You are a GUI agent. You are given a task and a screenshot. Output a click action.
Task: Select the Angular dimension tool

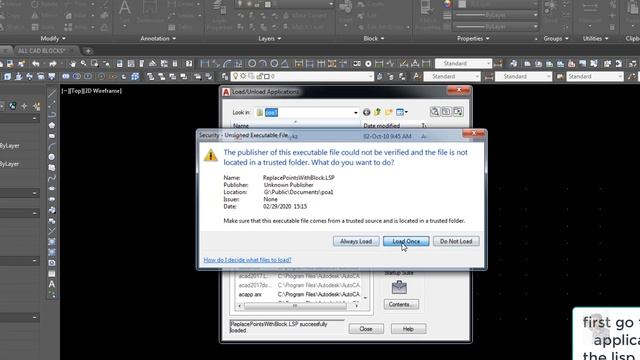coord(285,64)
